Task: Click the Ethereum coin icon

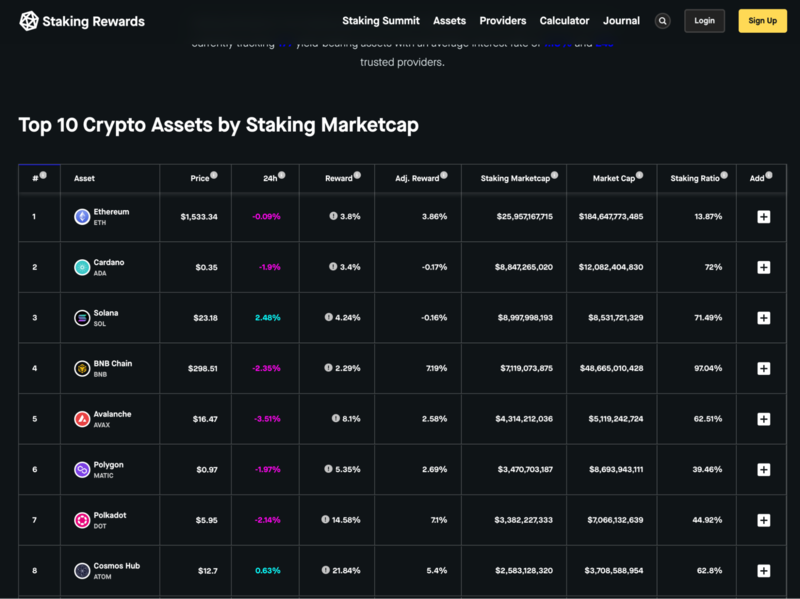Action: coord(82,216)
